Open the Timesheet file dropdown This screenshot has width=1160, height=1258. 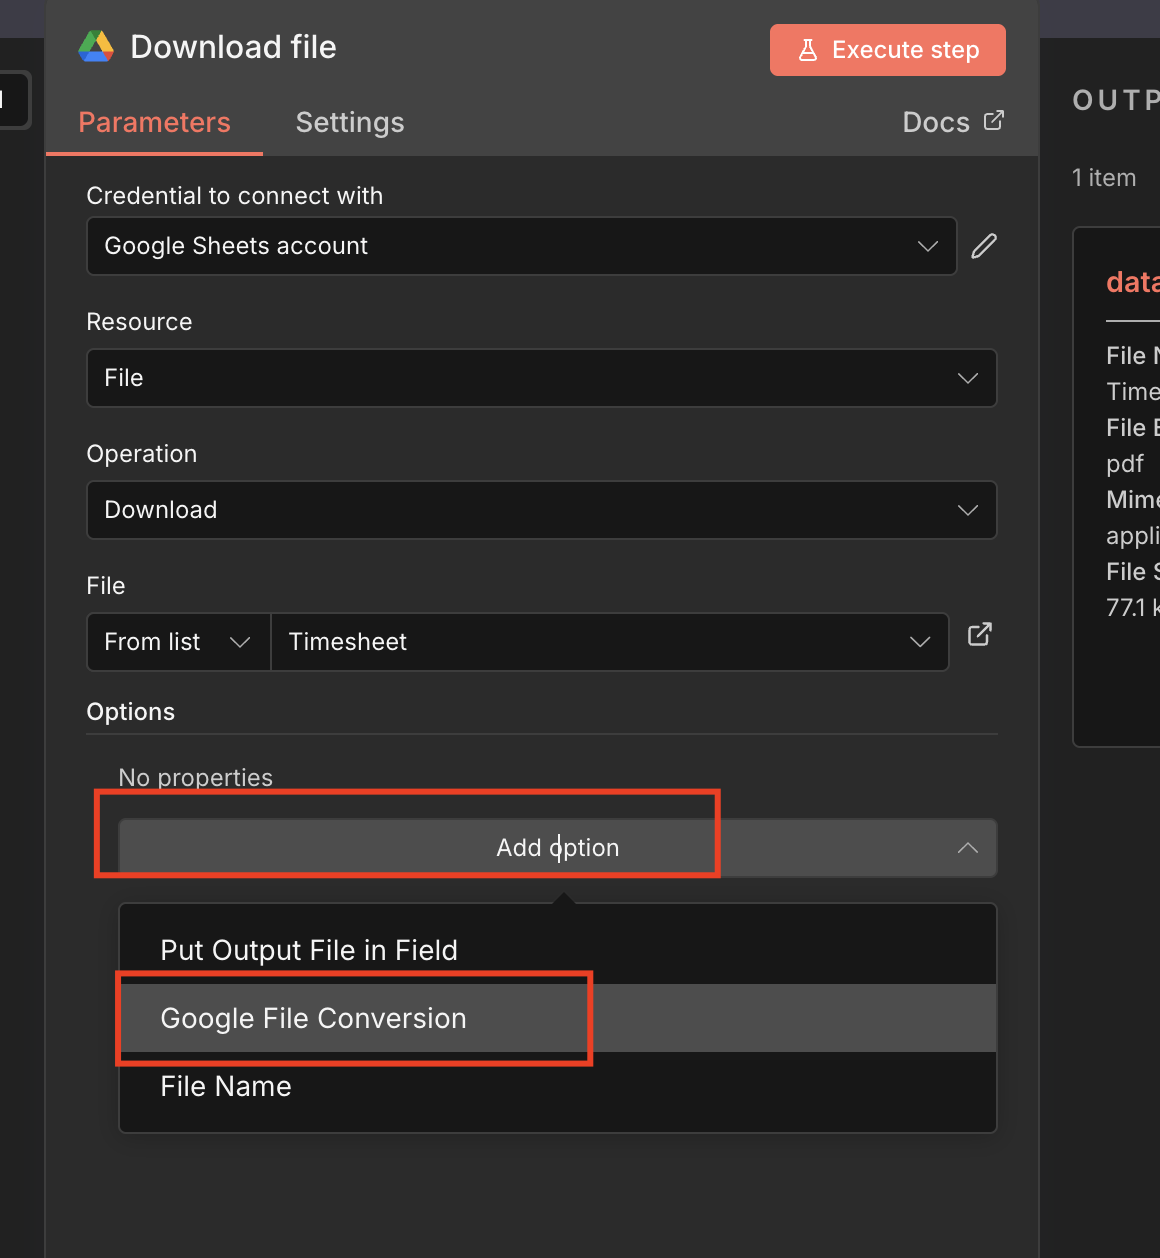(x=609, y=642)
